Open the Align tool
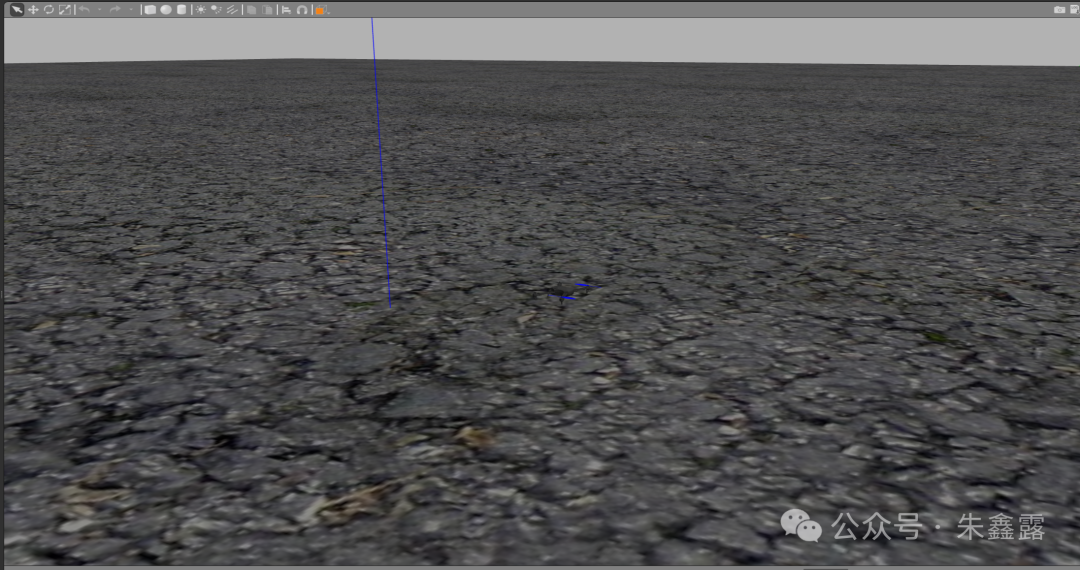1080x570 pixels. [x=286, y=10]
